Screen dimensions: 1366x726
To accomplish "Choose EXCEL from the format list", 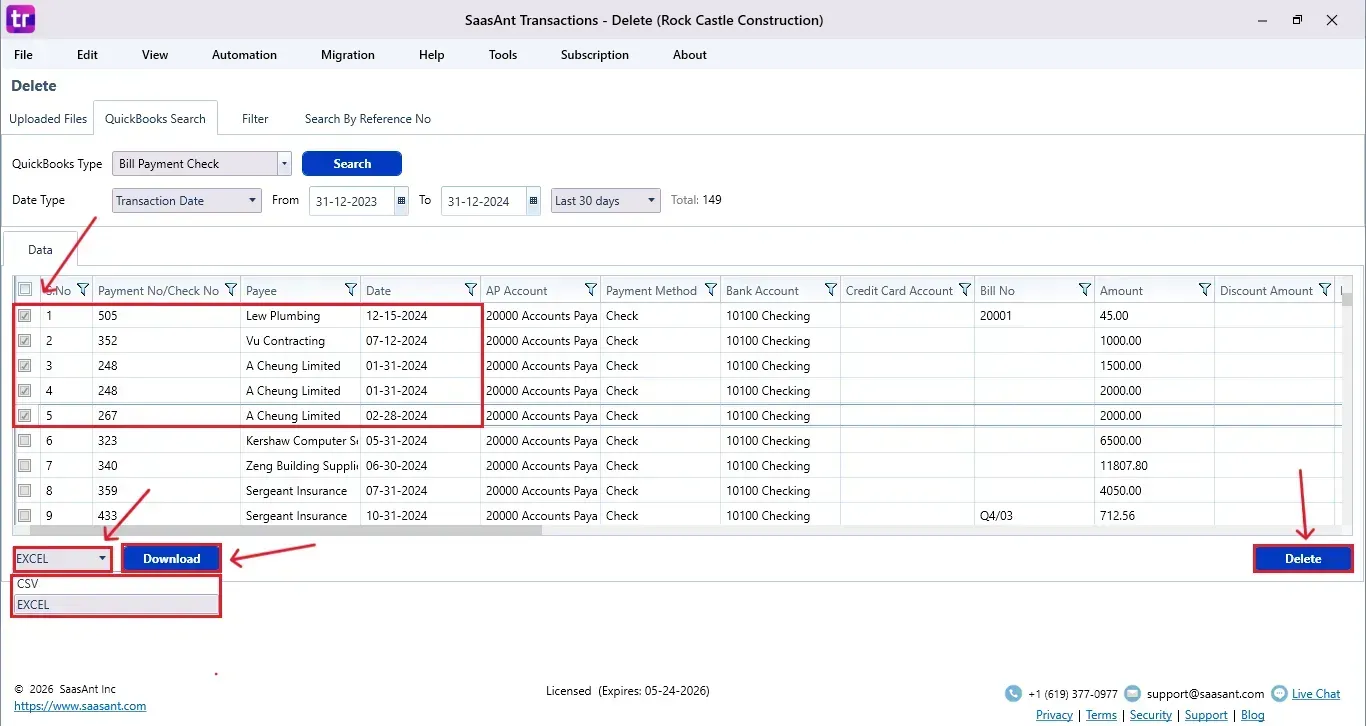I will point(116,605).
